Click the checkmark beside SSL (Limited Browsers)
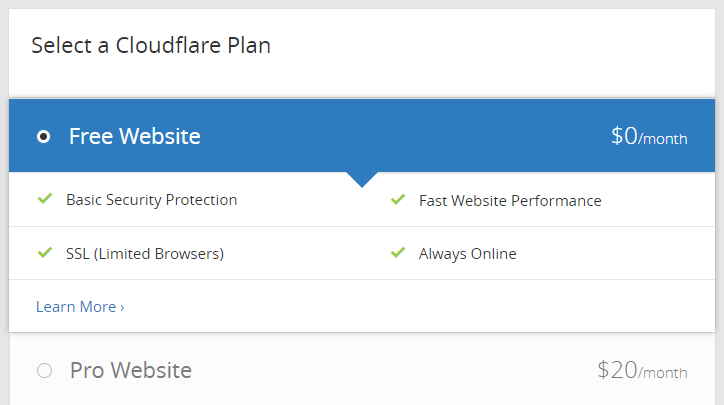 click(44, 253)
